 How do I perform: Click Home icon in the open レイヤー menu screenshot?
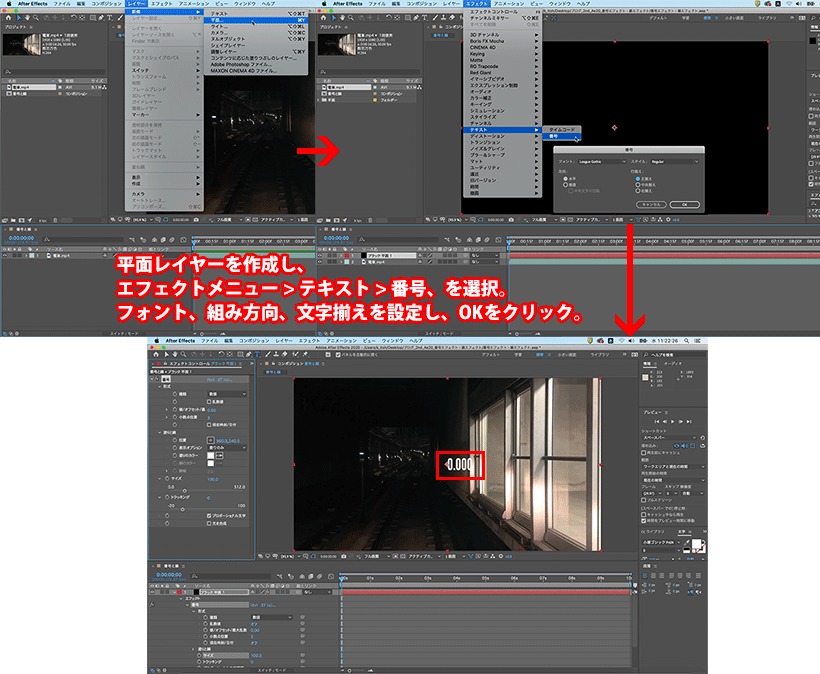coord(8,18)
